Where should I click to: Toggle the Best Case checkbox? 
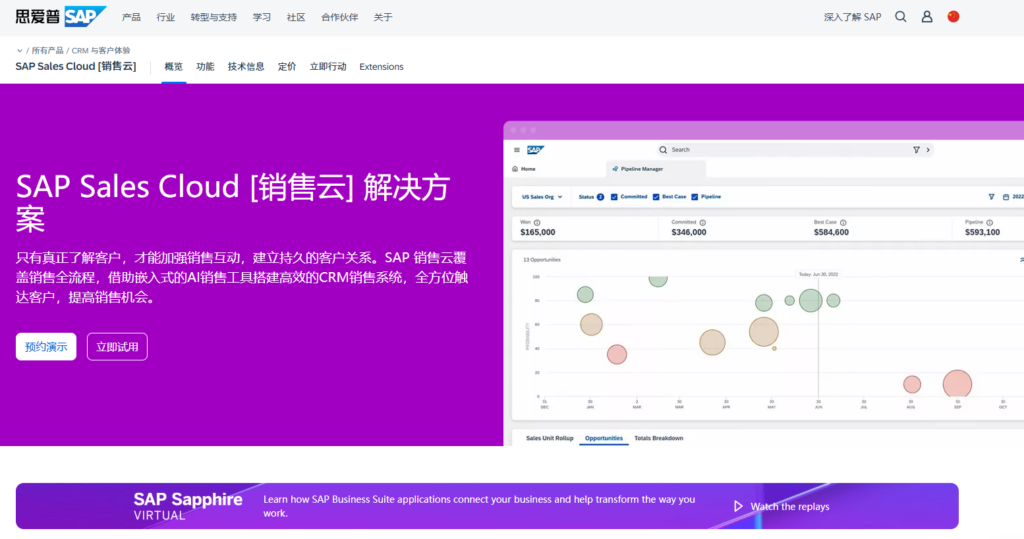pos(656,197)
